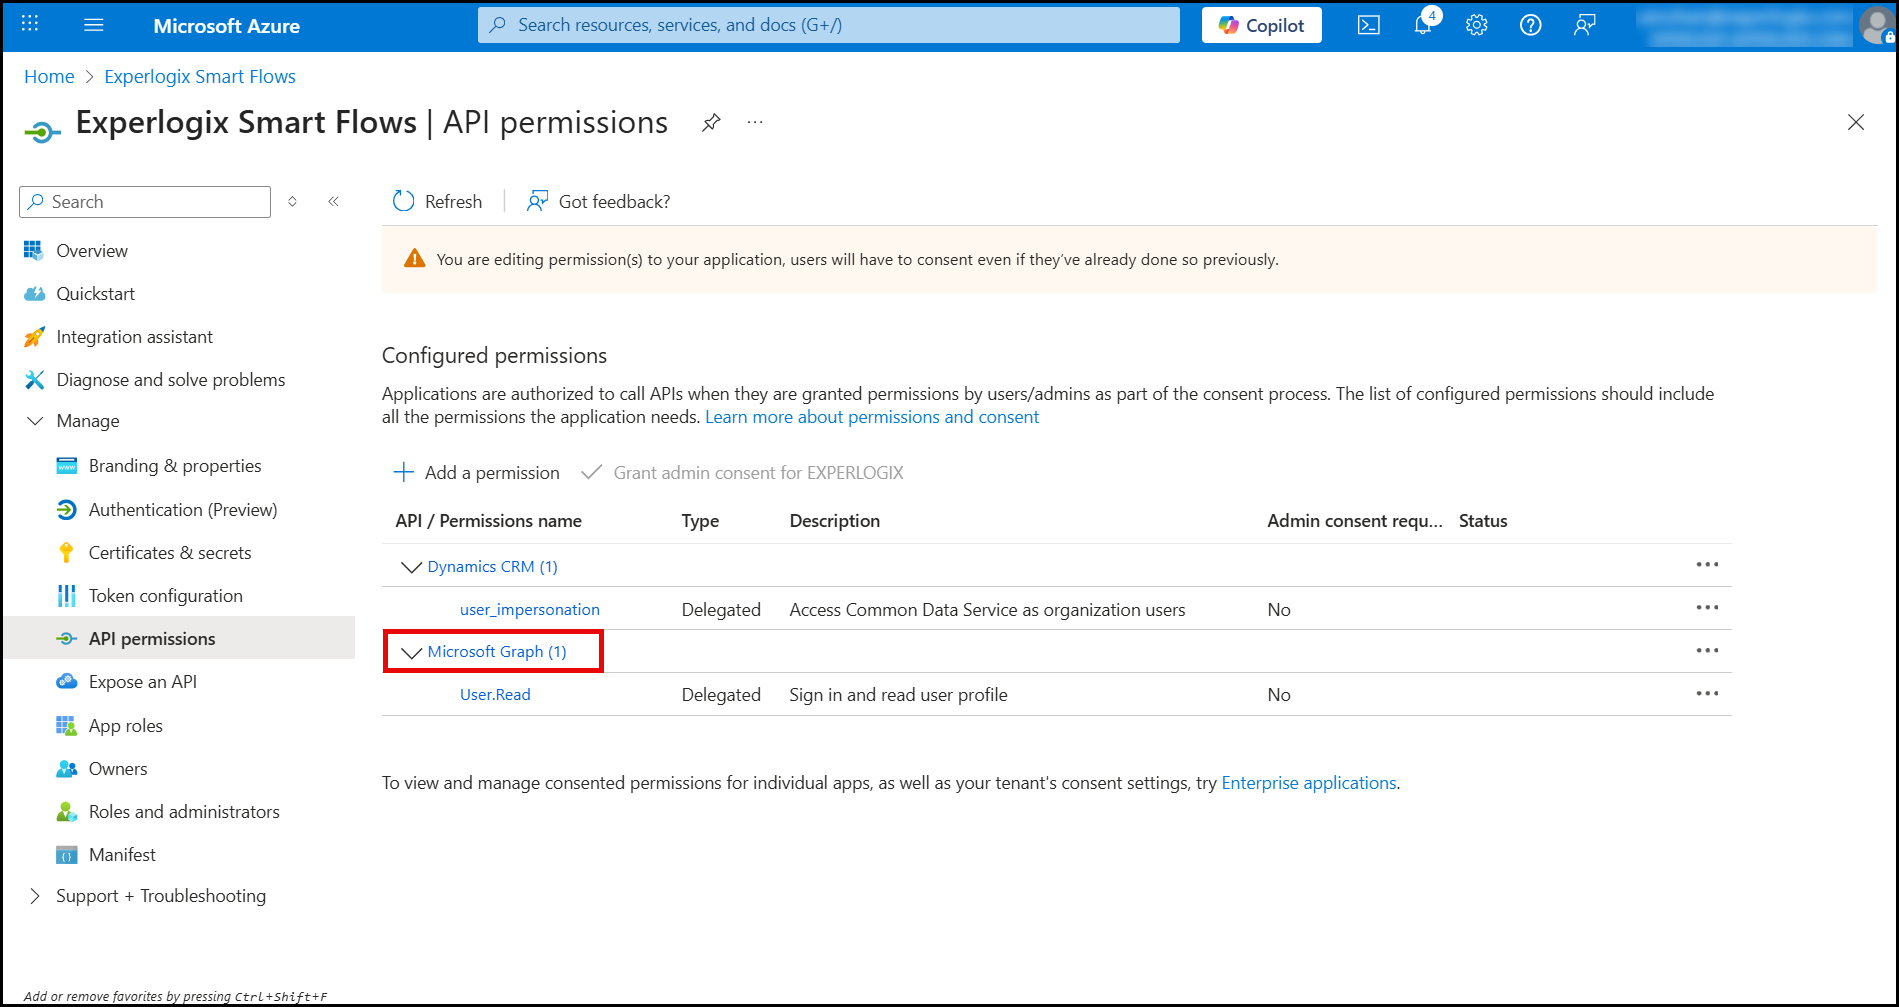Click the Quickstart cloud icon

click(x=34, y=293)
